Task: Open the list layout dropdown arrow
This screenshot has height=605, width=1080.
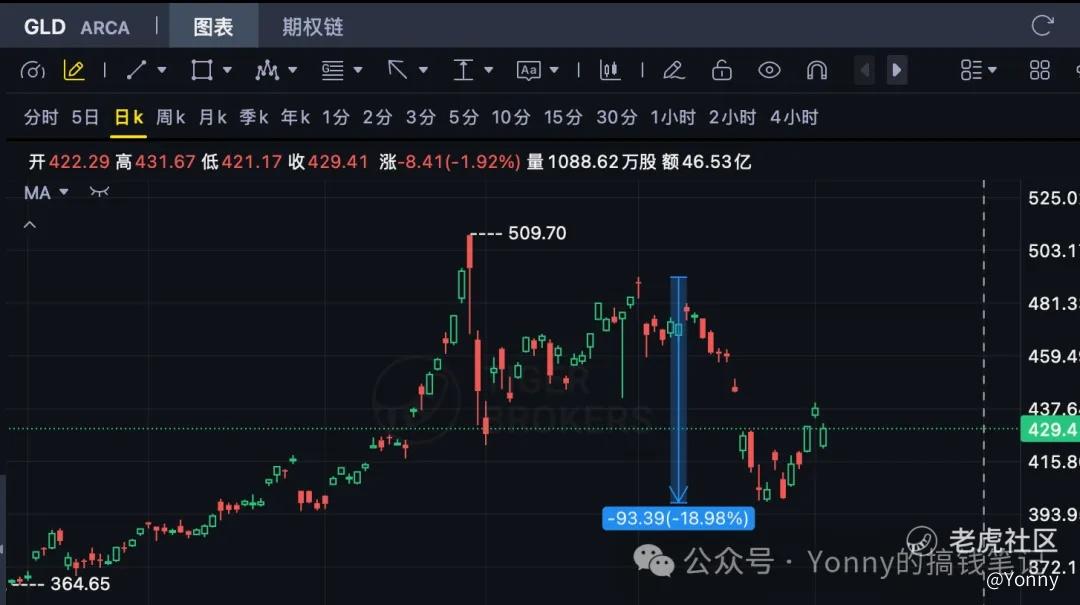Action: point(993,70)
